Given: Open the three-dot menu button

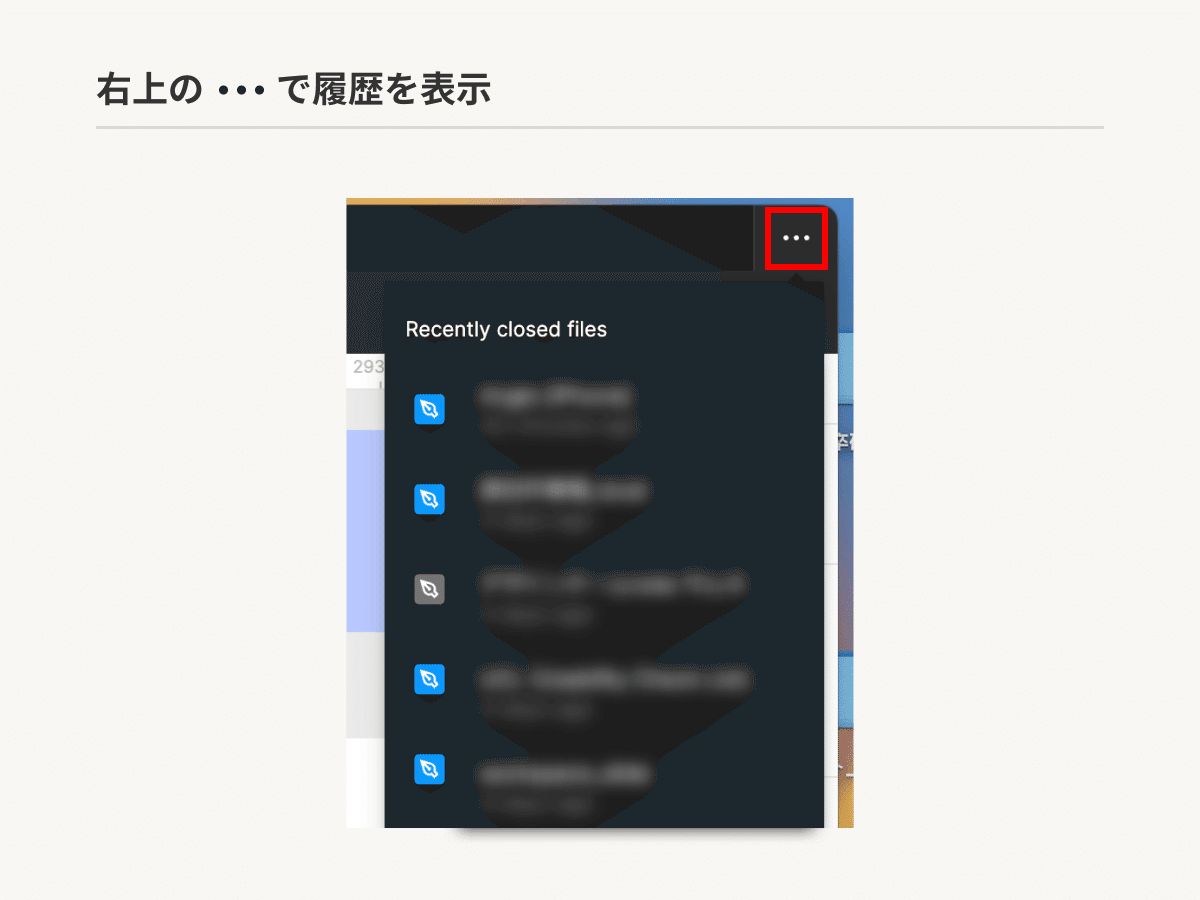Looking at the screenshot, I should tap(796, 238).
